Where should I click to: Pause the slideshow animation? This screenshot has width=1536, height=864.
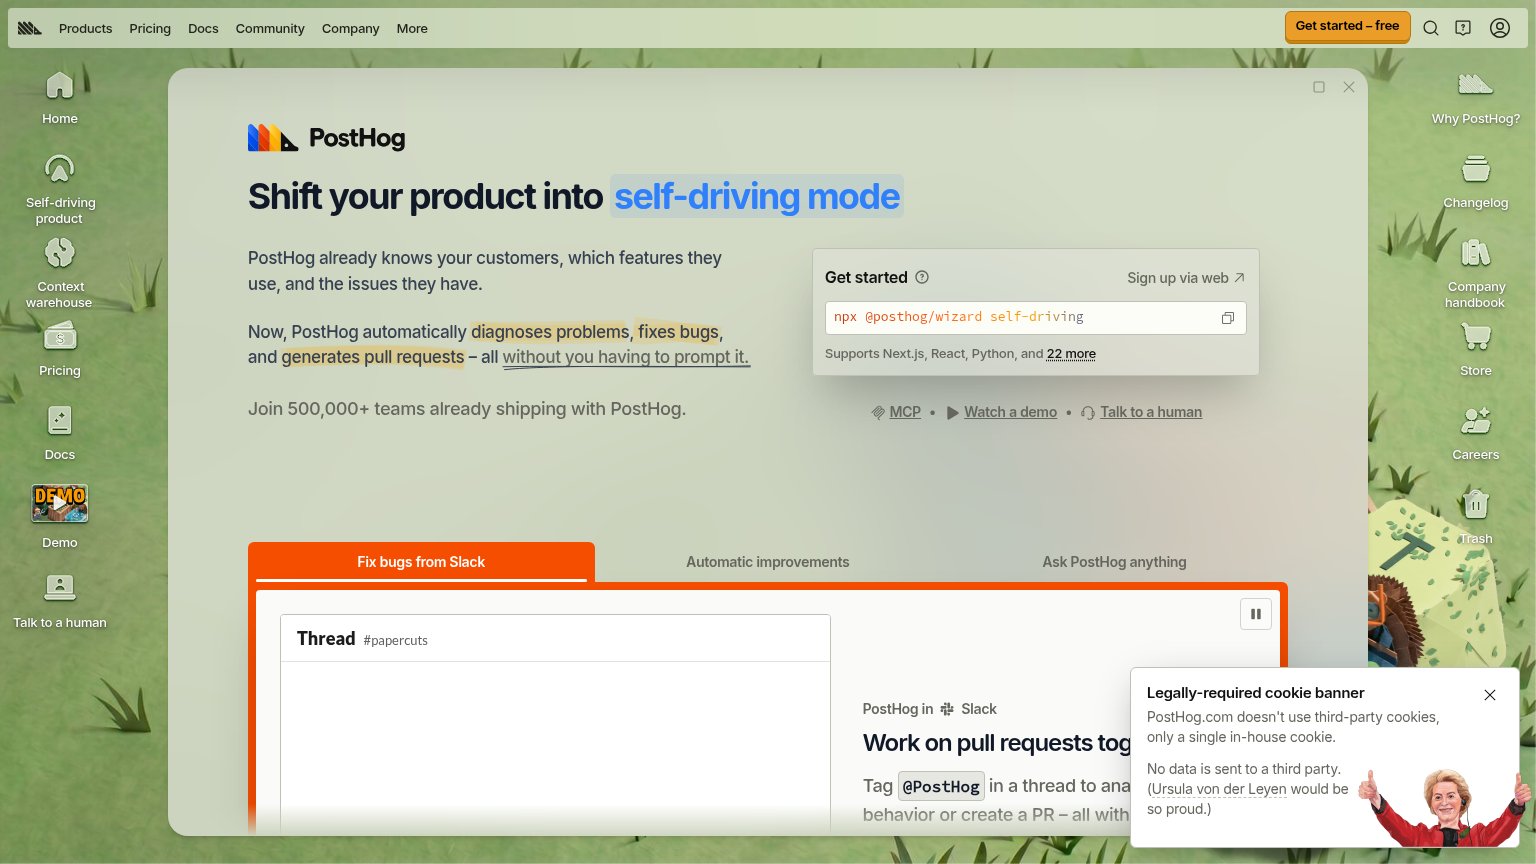point(1256,614)
